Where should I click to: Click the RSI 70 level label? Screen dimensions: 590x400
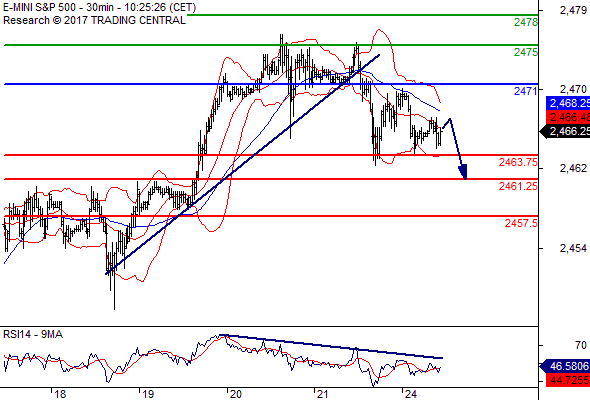pyautogui.click(x=581, y=345)
